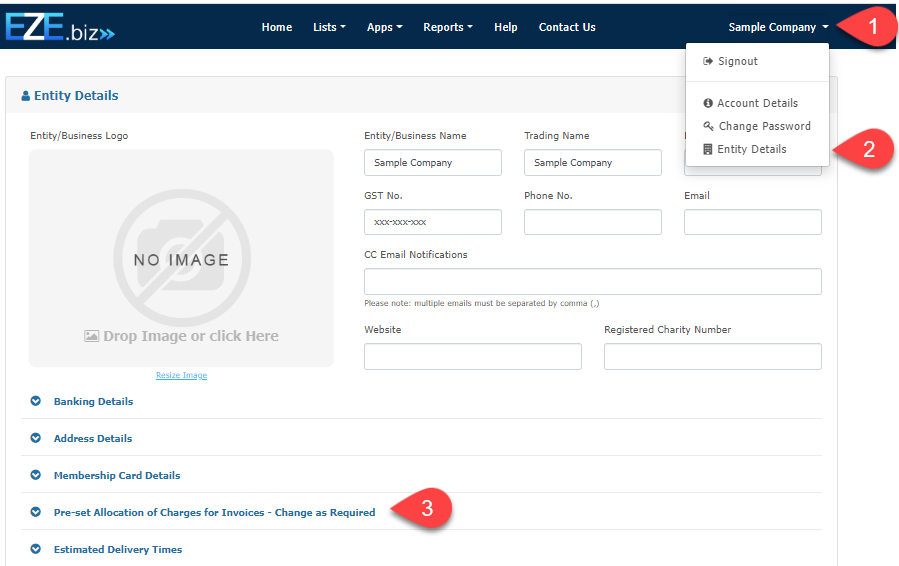Click the CC Email Notifications field

coord(592,281)
